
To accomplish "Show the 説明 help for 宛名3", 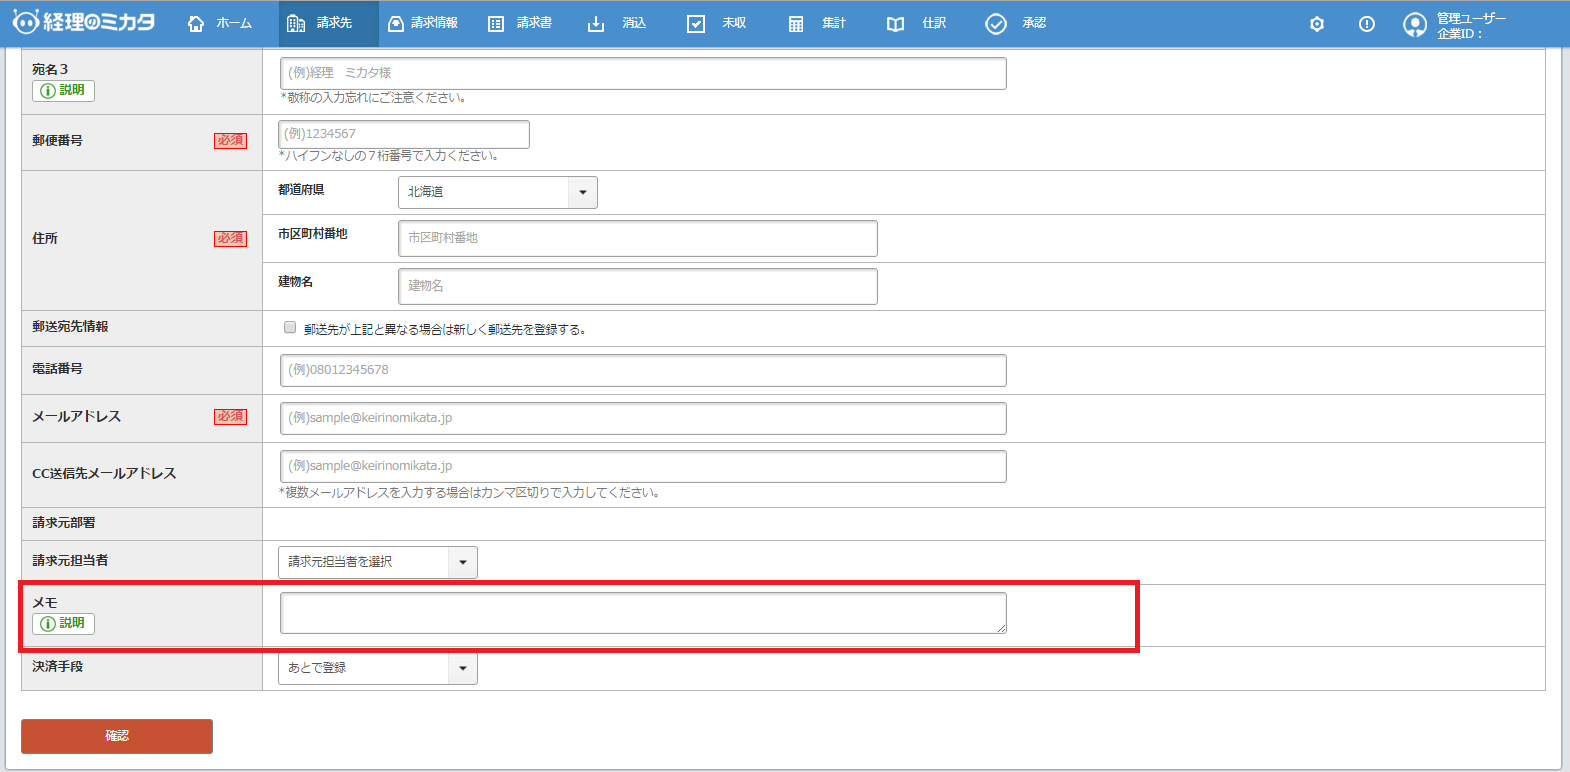I will pyautogui.click(x=63, y=90).
